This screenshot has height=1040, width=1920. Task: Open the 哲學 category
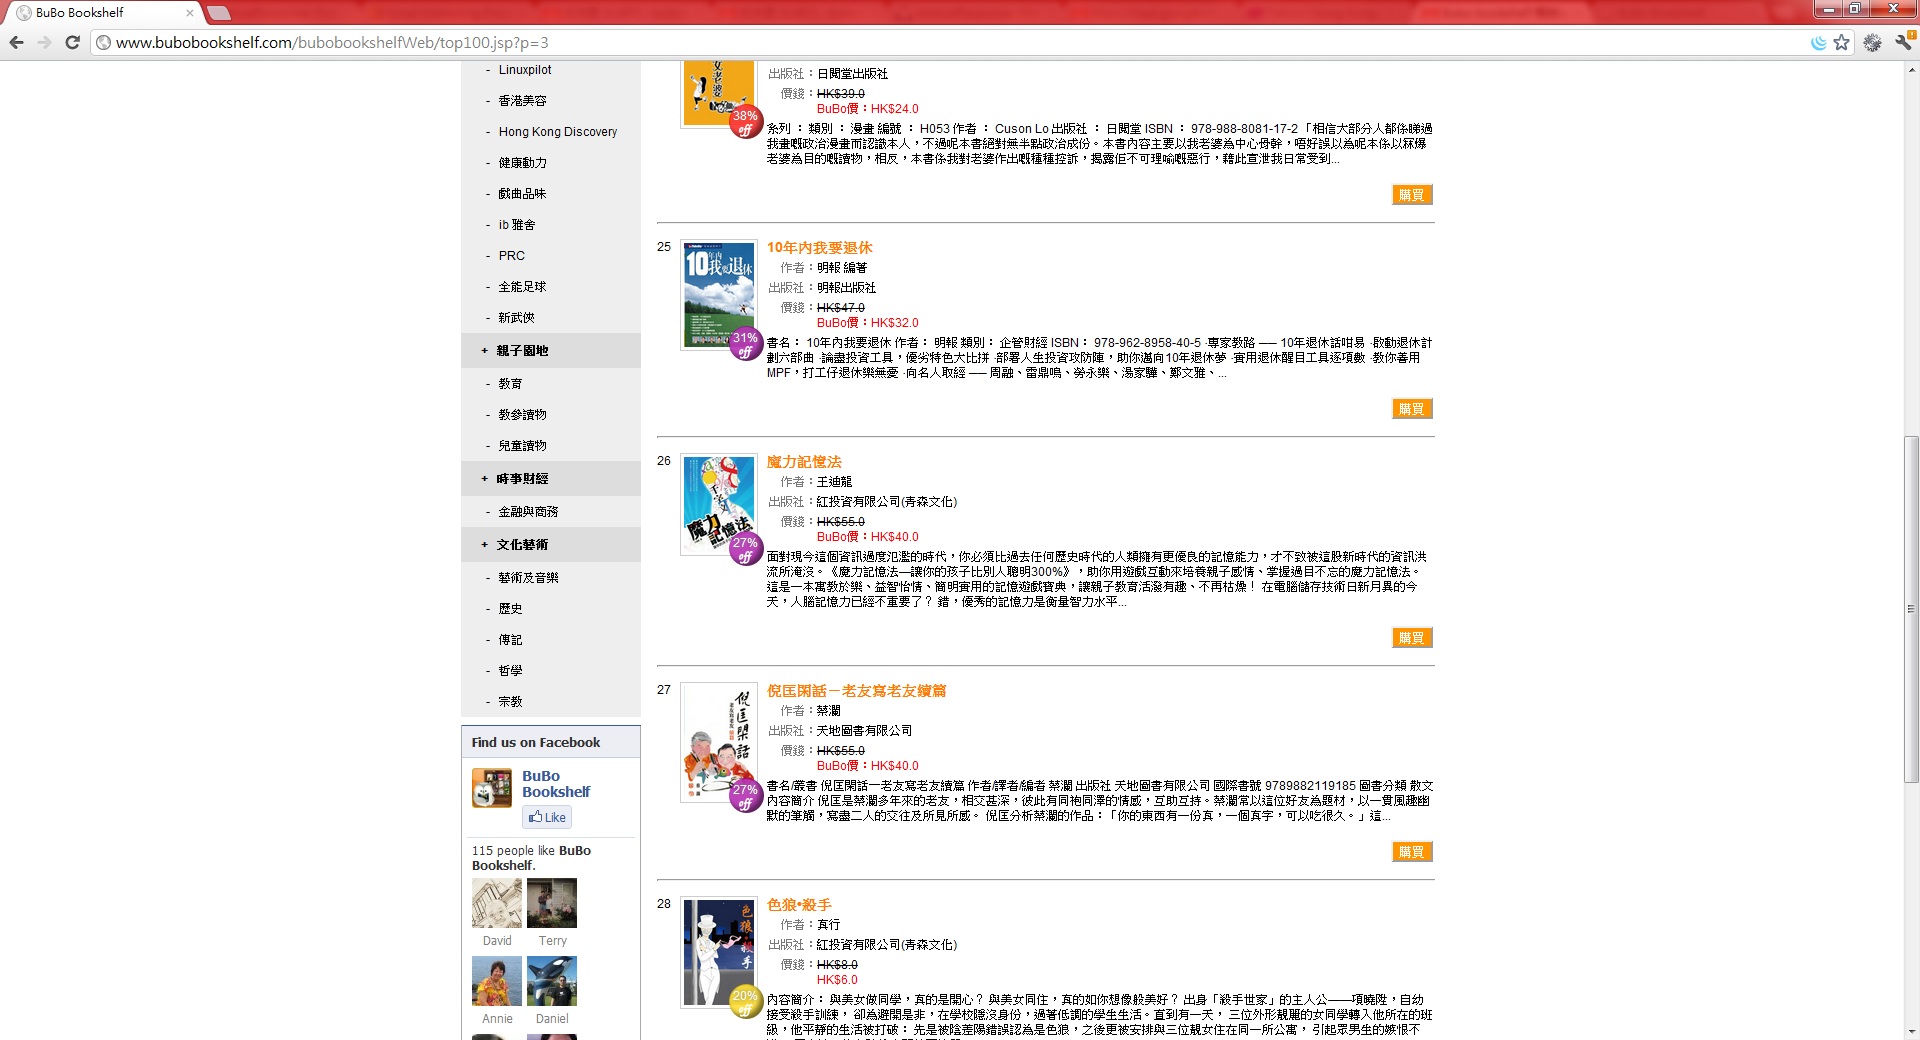tap(510, 671)
